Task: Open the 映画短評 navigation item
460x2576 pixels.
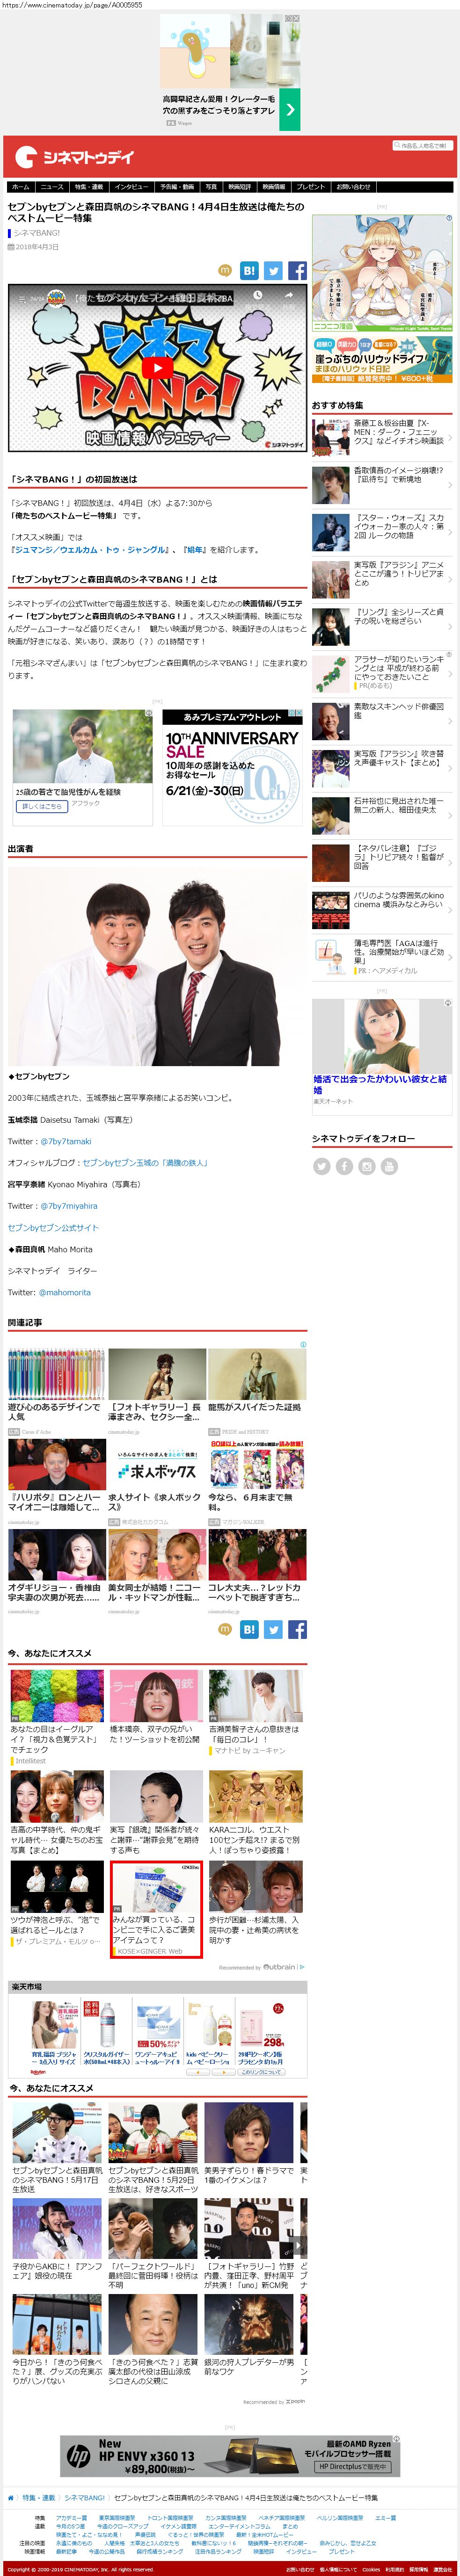Action: (x=240, y=186)
